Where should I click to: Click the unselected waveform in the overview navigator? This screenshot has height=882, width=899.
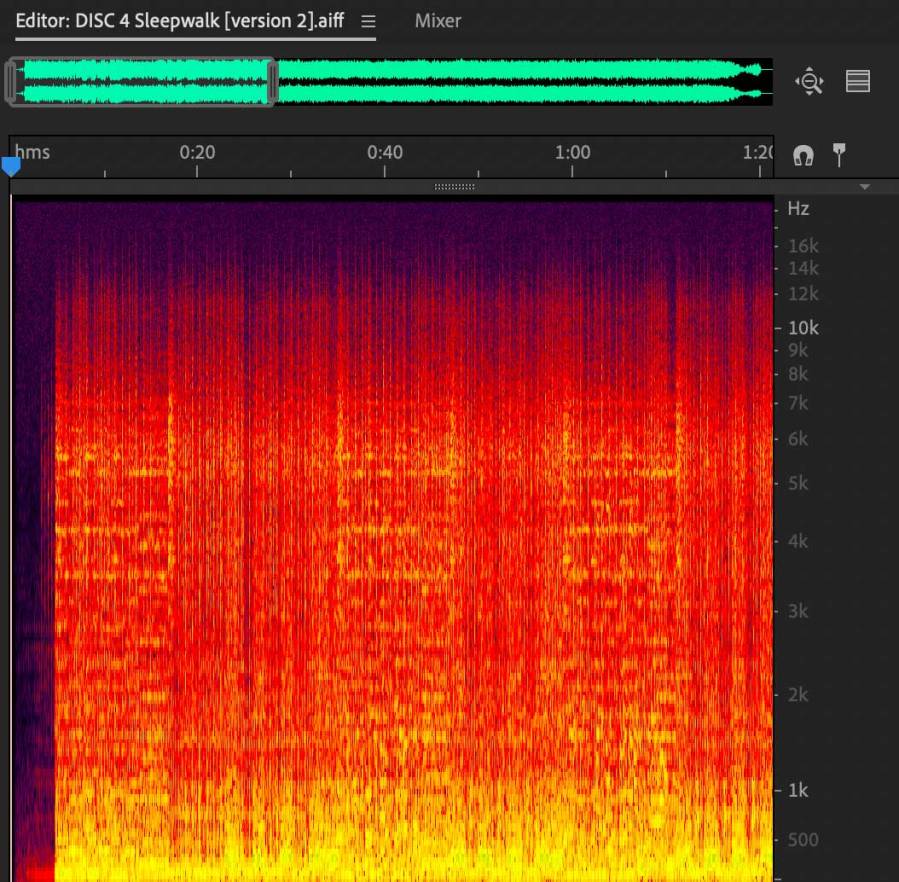[520, 82]
